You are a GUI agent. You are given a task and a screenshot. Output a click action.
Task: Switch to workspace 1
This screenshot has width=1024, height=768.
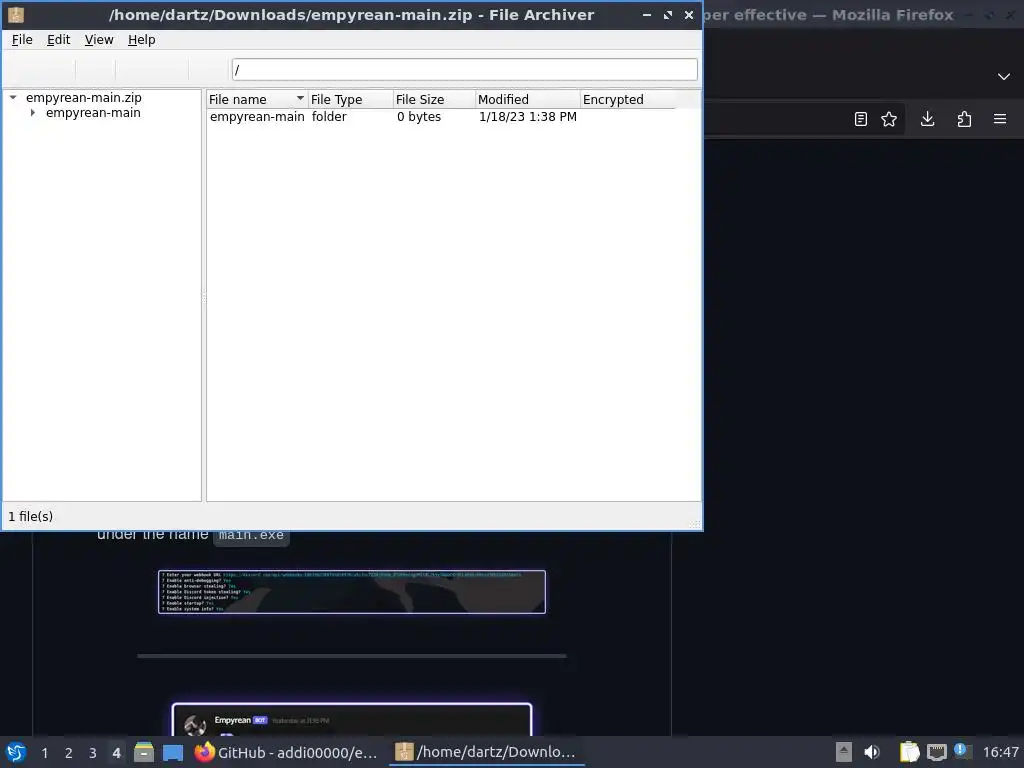tap(44, 753)
